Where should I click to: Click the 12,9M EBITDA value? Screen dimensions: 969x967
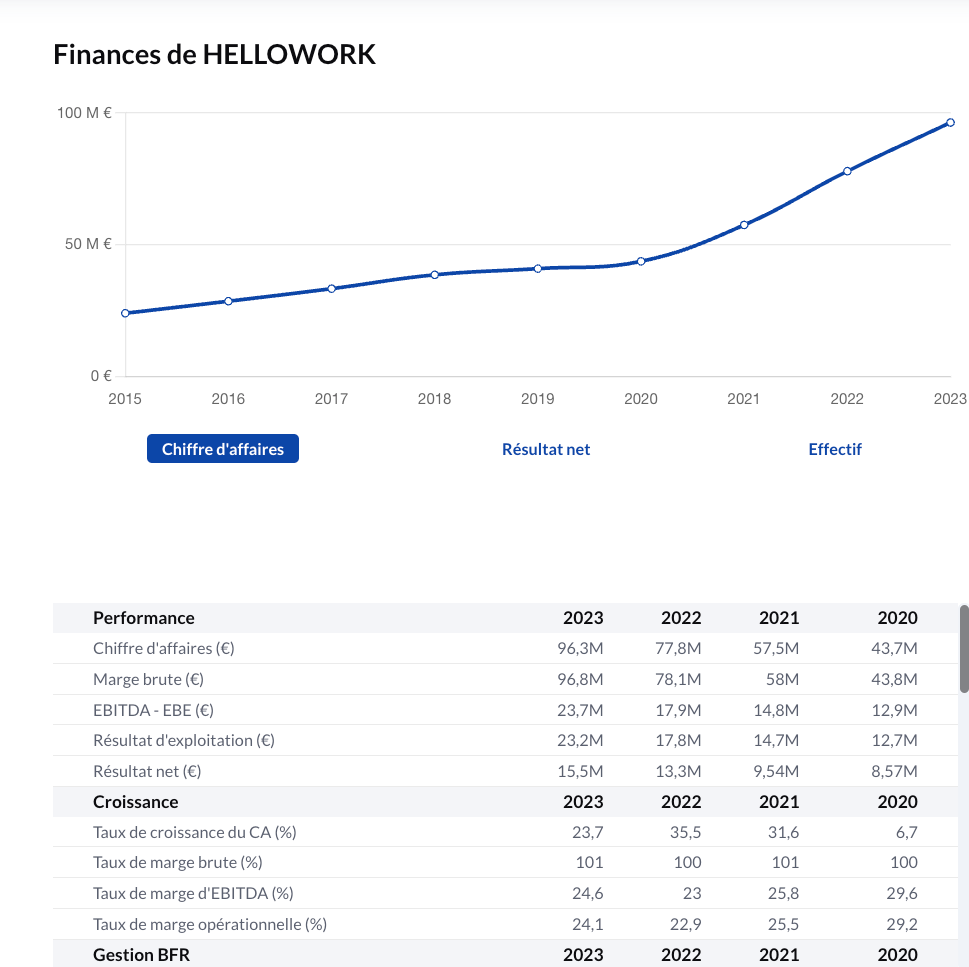click(894, 710)
